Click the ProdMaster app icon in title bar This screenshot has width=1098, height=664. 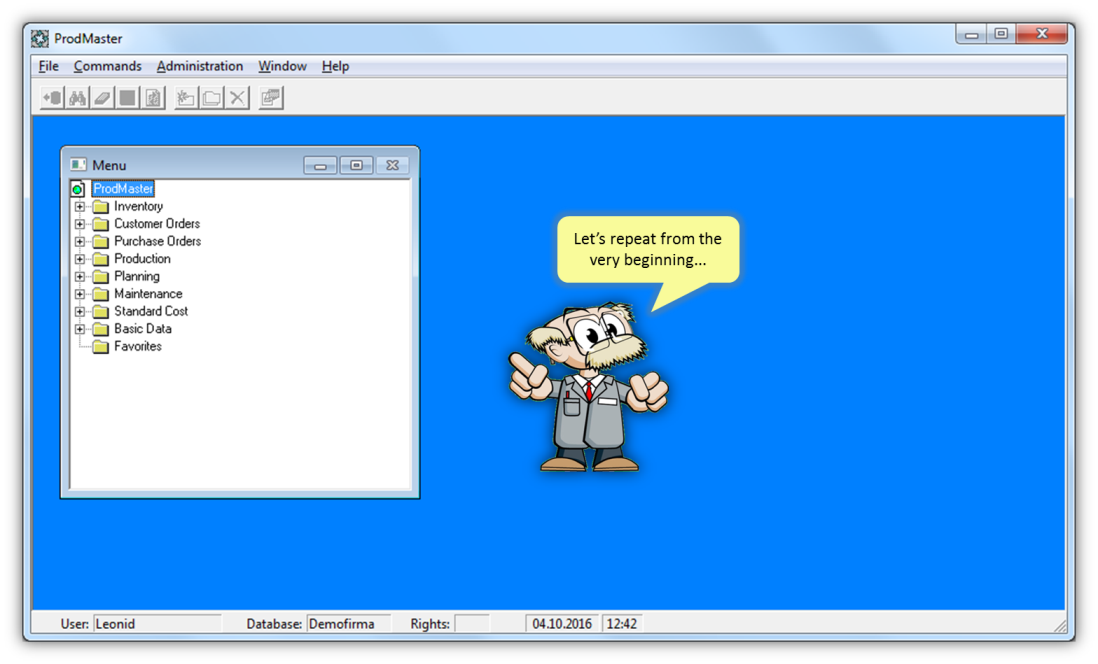pos(40,39)
